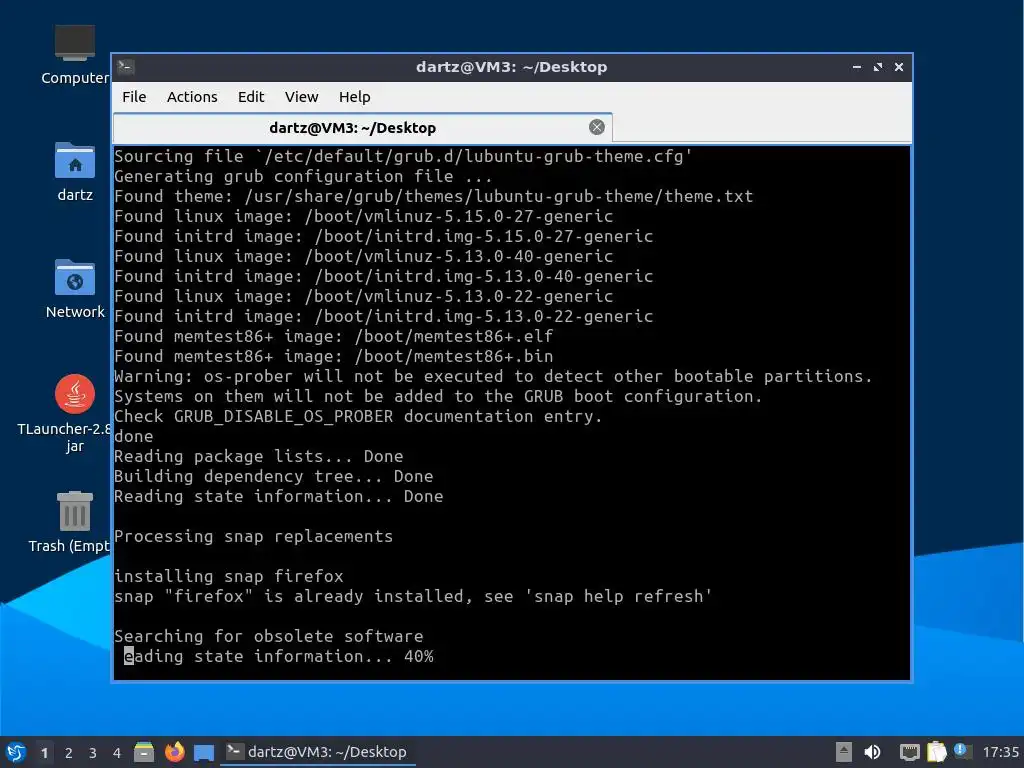Click the 'Generating grub configuration file' line
This screenshot has height=768, width=1024.
303,176
